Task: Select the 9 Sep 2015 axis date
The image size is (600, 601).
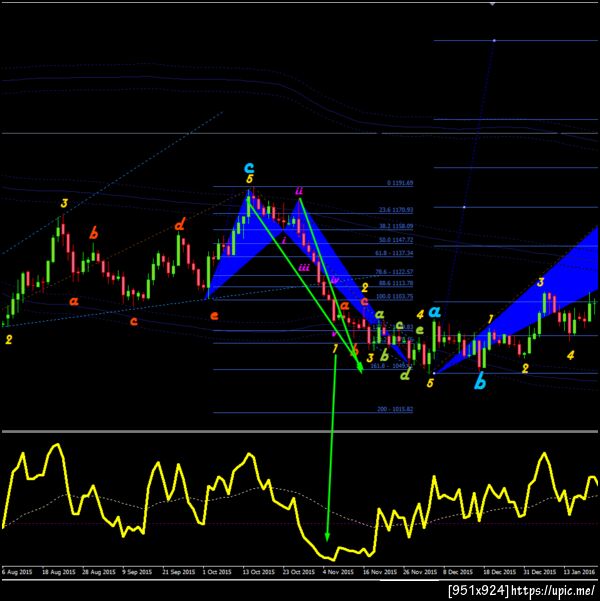Action: point(137,572)
